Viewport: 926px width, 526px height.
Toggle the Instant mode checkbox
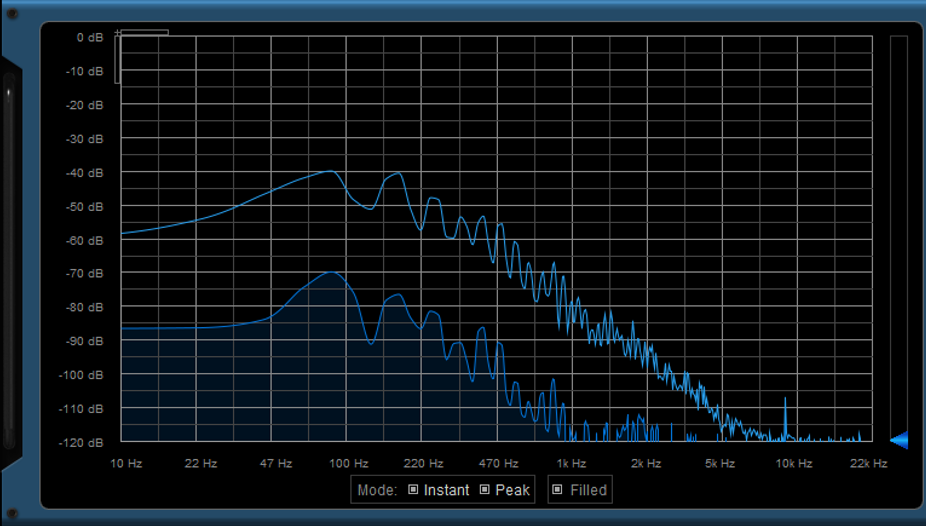pos(413,489)
